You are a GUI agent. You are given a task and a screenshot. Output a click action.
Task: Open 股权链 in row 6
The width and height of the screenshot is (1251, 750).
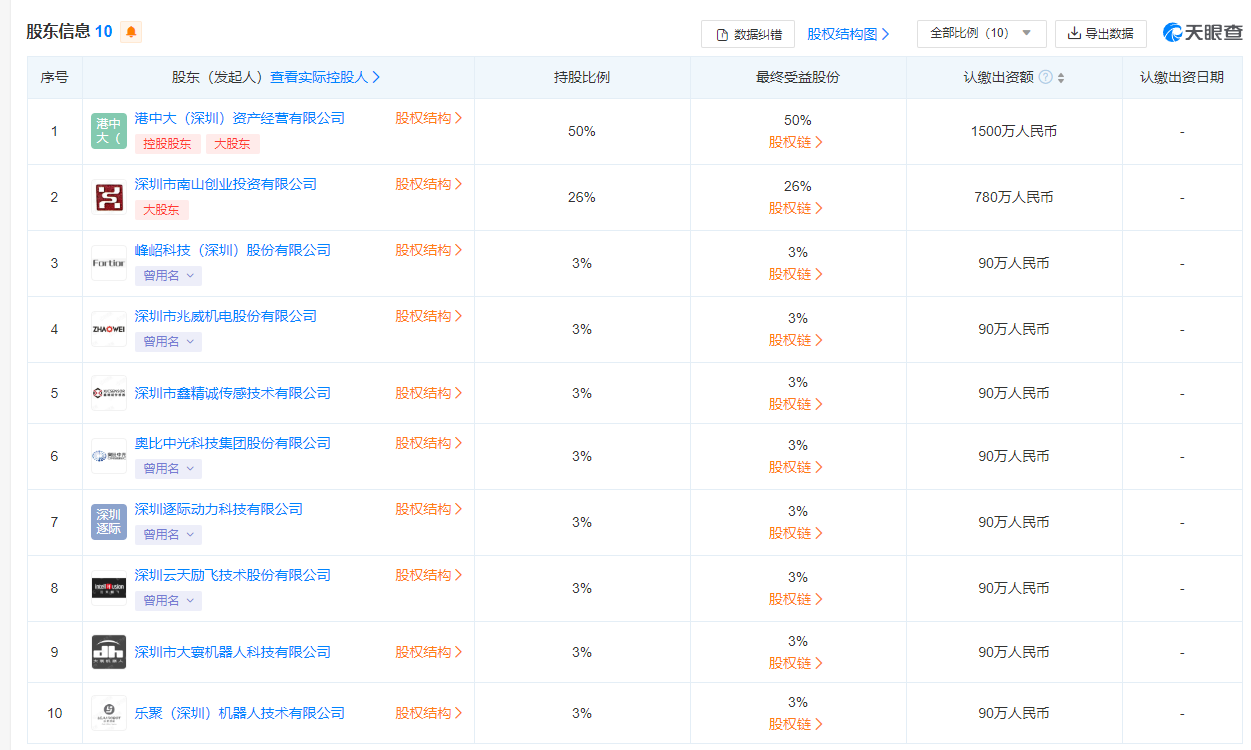pos(796,467)
